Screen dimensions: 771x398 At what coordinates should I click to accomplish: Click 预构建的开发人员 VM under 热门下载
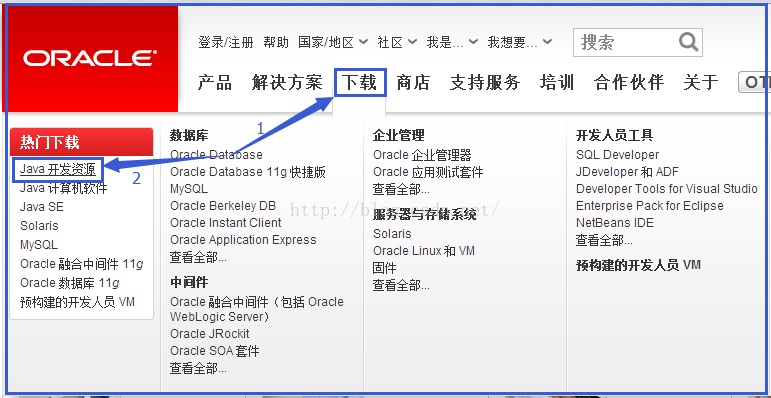tap(77, 302)
